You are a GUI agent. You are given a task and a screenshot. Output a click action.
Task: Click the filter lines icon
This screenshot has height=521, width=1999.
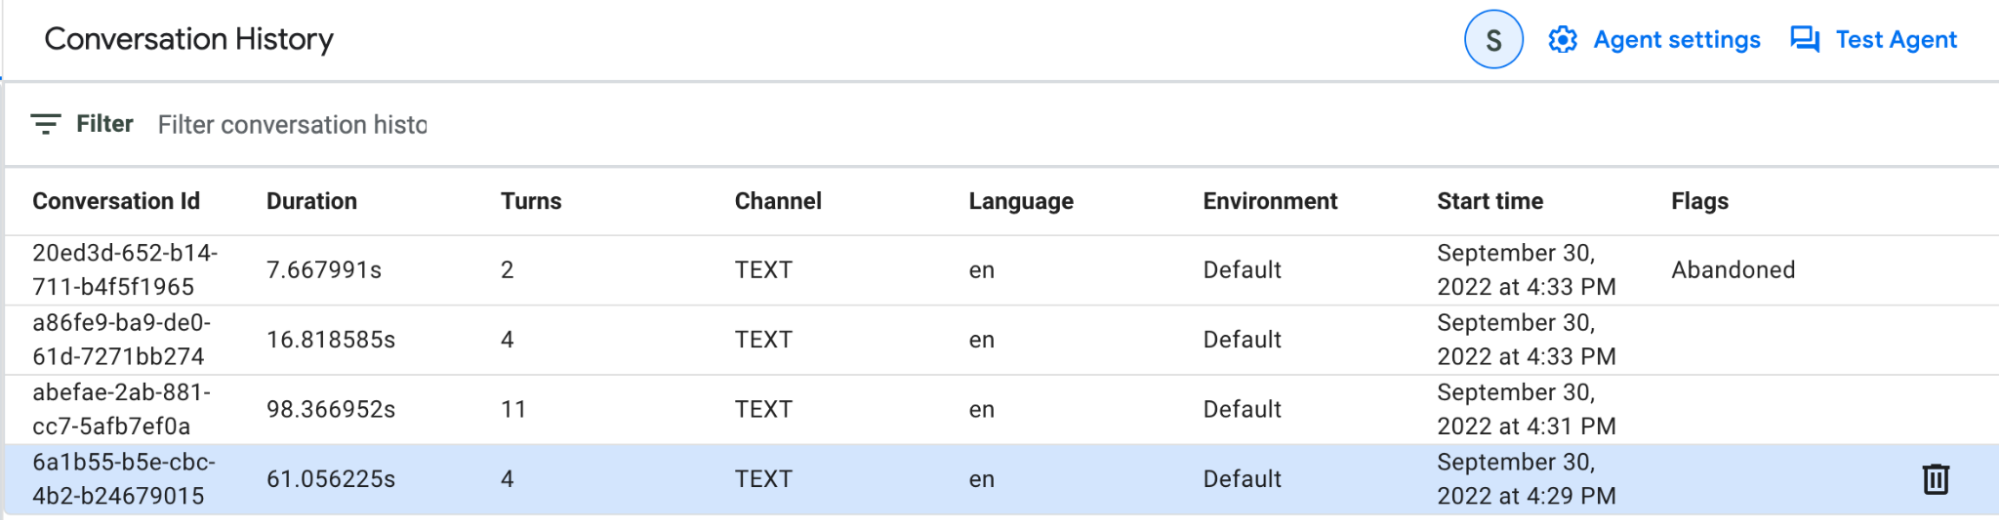(x=45, y=124)
